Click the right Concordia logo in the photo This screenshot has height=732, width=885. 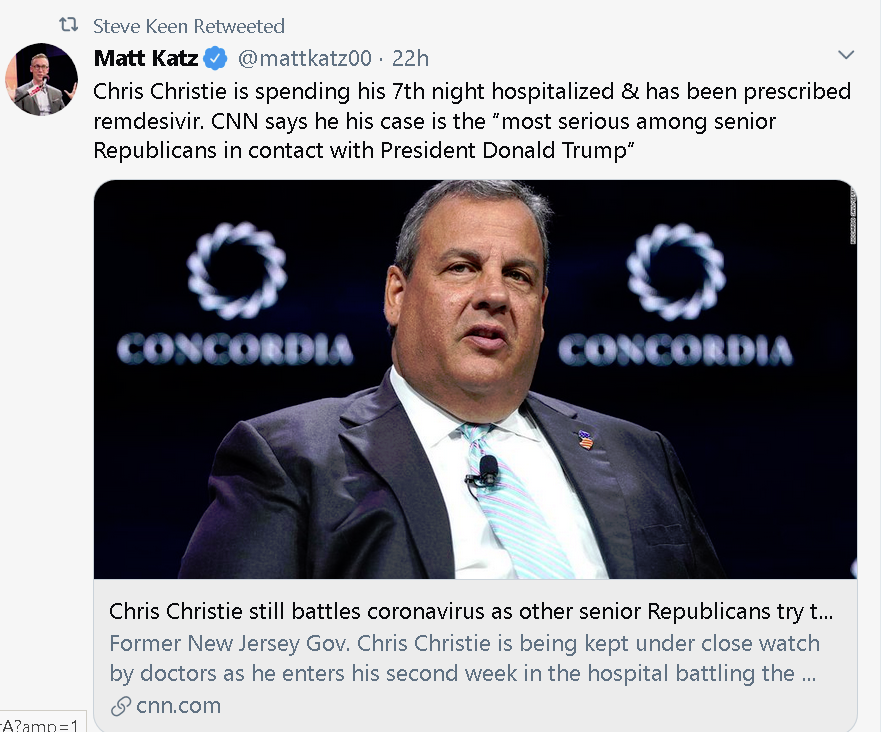pyautogui.click(x=676, y=293)
